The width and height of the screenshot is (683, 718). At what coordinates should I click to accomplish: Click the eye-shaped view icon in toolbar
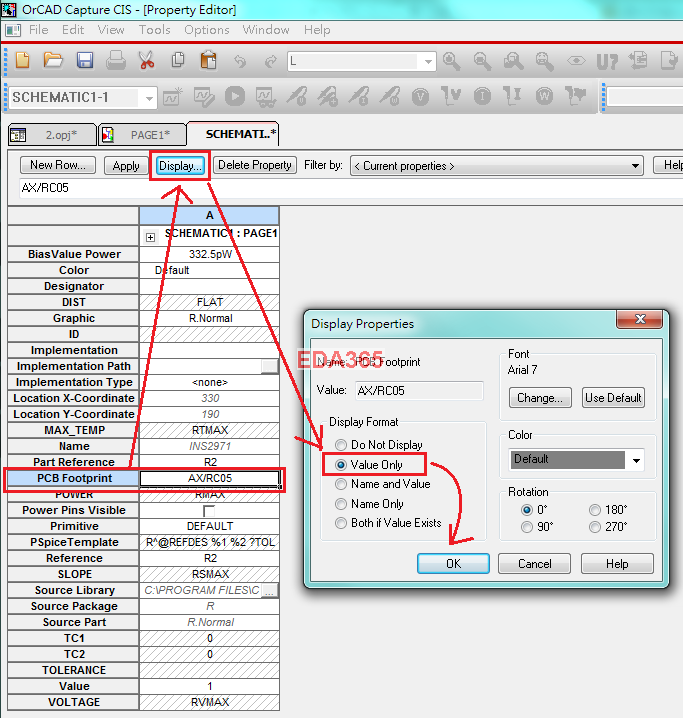[576, 60]
